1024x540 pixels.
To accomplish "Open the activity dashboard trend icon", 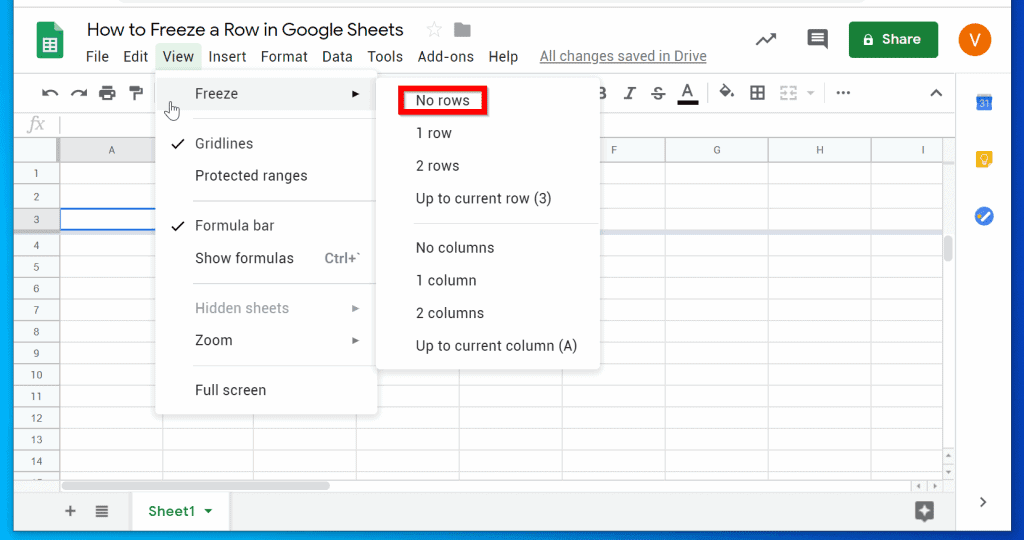I will 766,39.
